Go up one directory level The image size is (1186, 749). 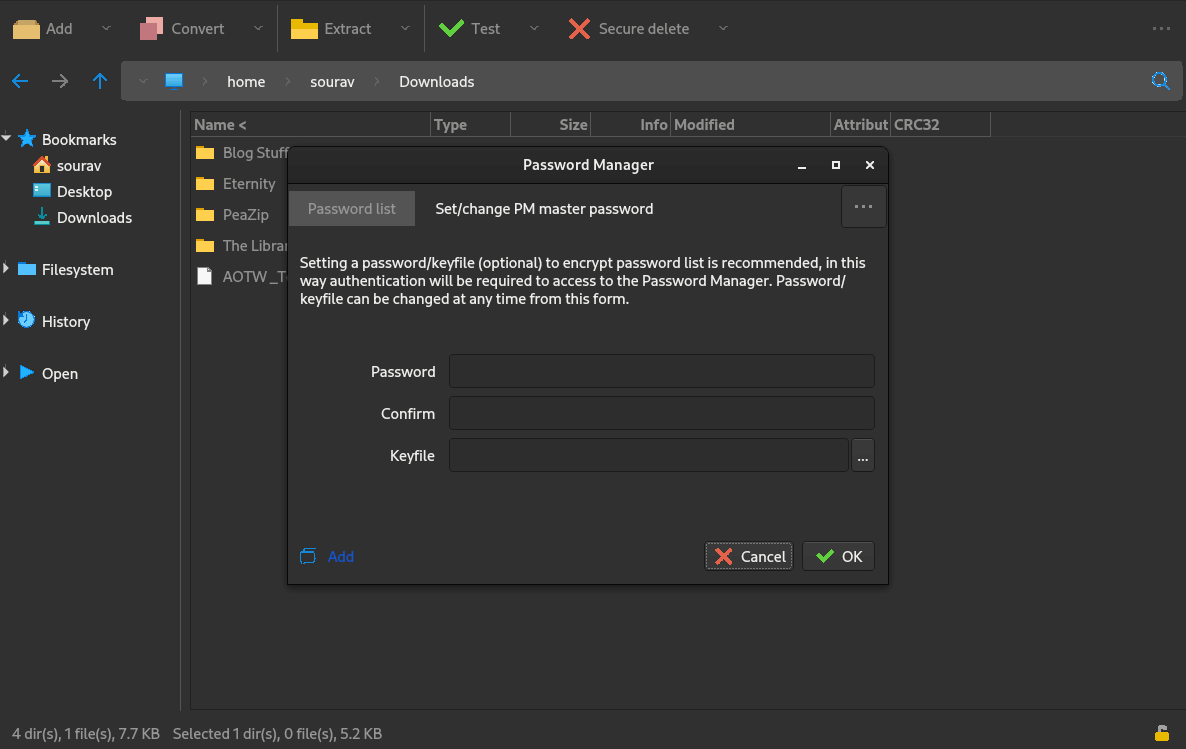pyautogui.click(x=99, y=82)
